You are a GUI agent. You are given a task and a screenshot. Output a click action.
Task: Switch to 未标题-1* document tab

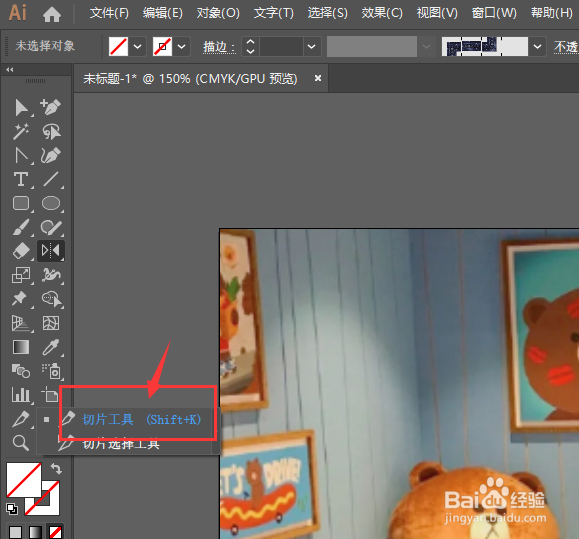(x=191, y=79)
